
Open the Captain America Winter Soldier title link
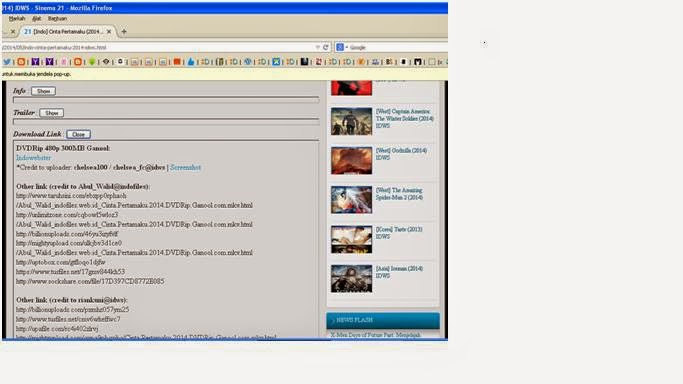405,118
